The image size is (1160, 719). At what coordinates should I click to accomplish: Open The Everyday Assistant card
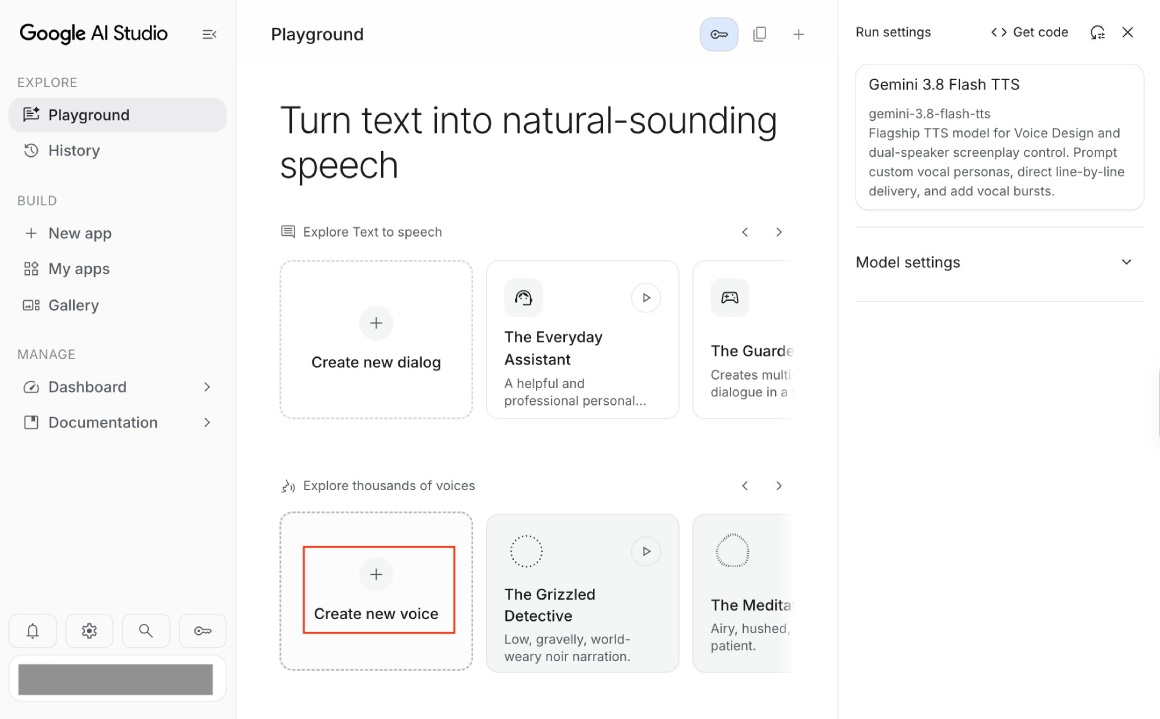point(582,340)
